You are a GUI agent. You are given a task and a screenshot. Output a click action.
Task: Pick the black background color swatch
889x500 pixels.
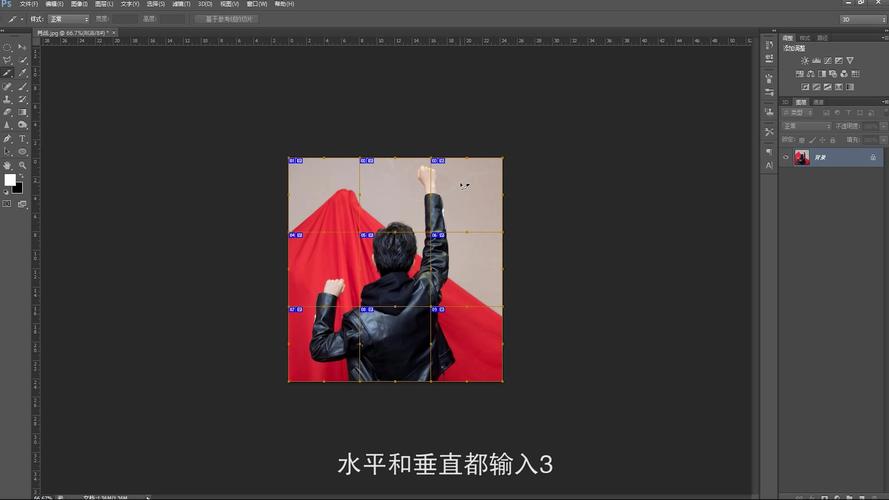[x=19, y=189]
